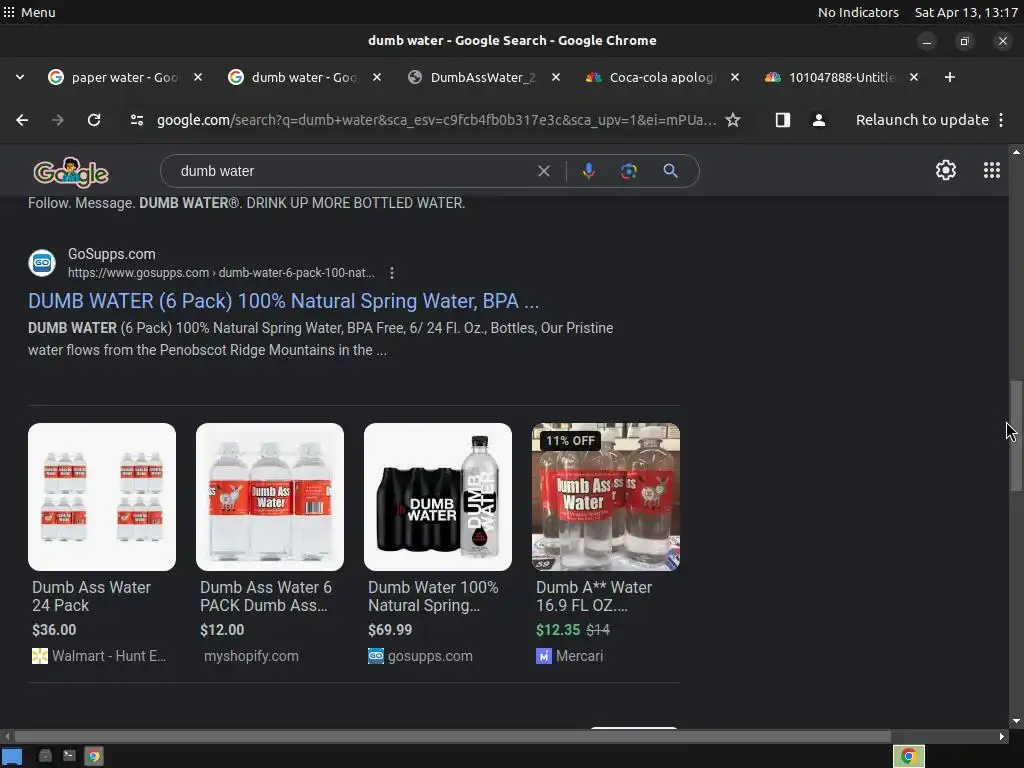Click the Chrome icon in system tray

[x=908, y=756]
